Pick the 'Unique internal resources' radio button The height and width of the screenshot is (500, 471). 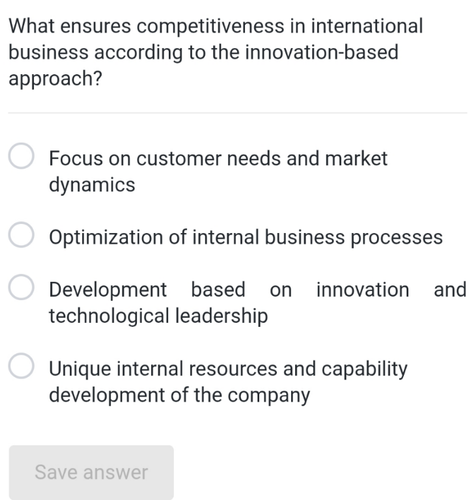pyautogui.click(x=21, y=366)
